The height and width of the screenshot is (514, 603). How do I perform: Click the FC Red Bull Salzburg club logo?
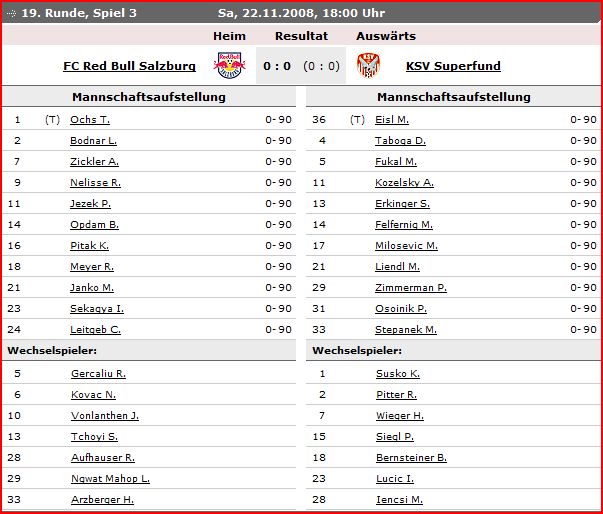[230, 65]
